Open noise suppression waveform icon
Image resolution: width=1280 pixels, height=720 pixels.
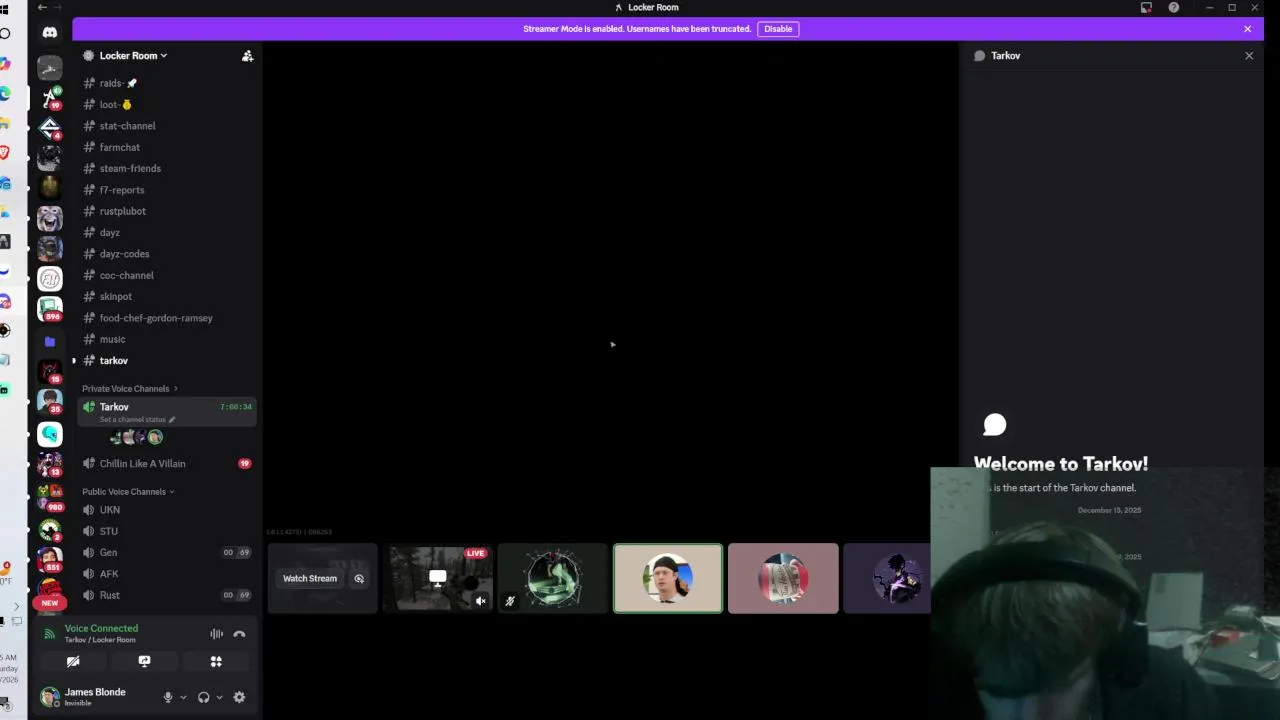click(x=216, y=634)
